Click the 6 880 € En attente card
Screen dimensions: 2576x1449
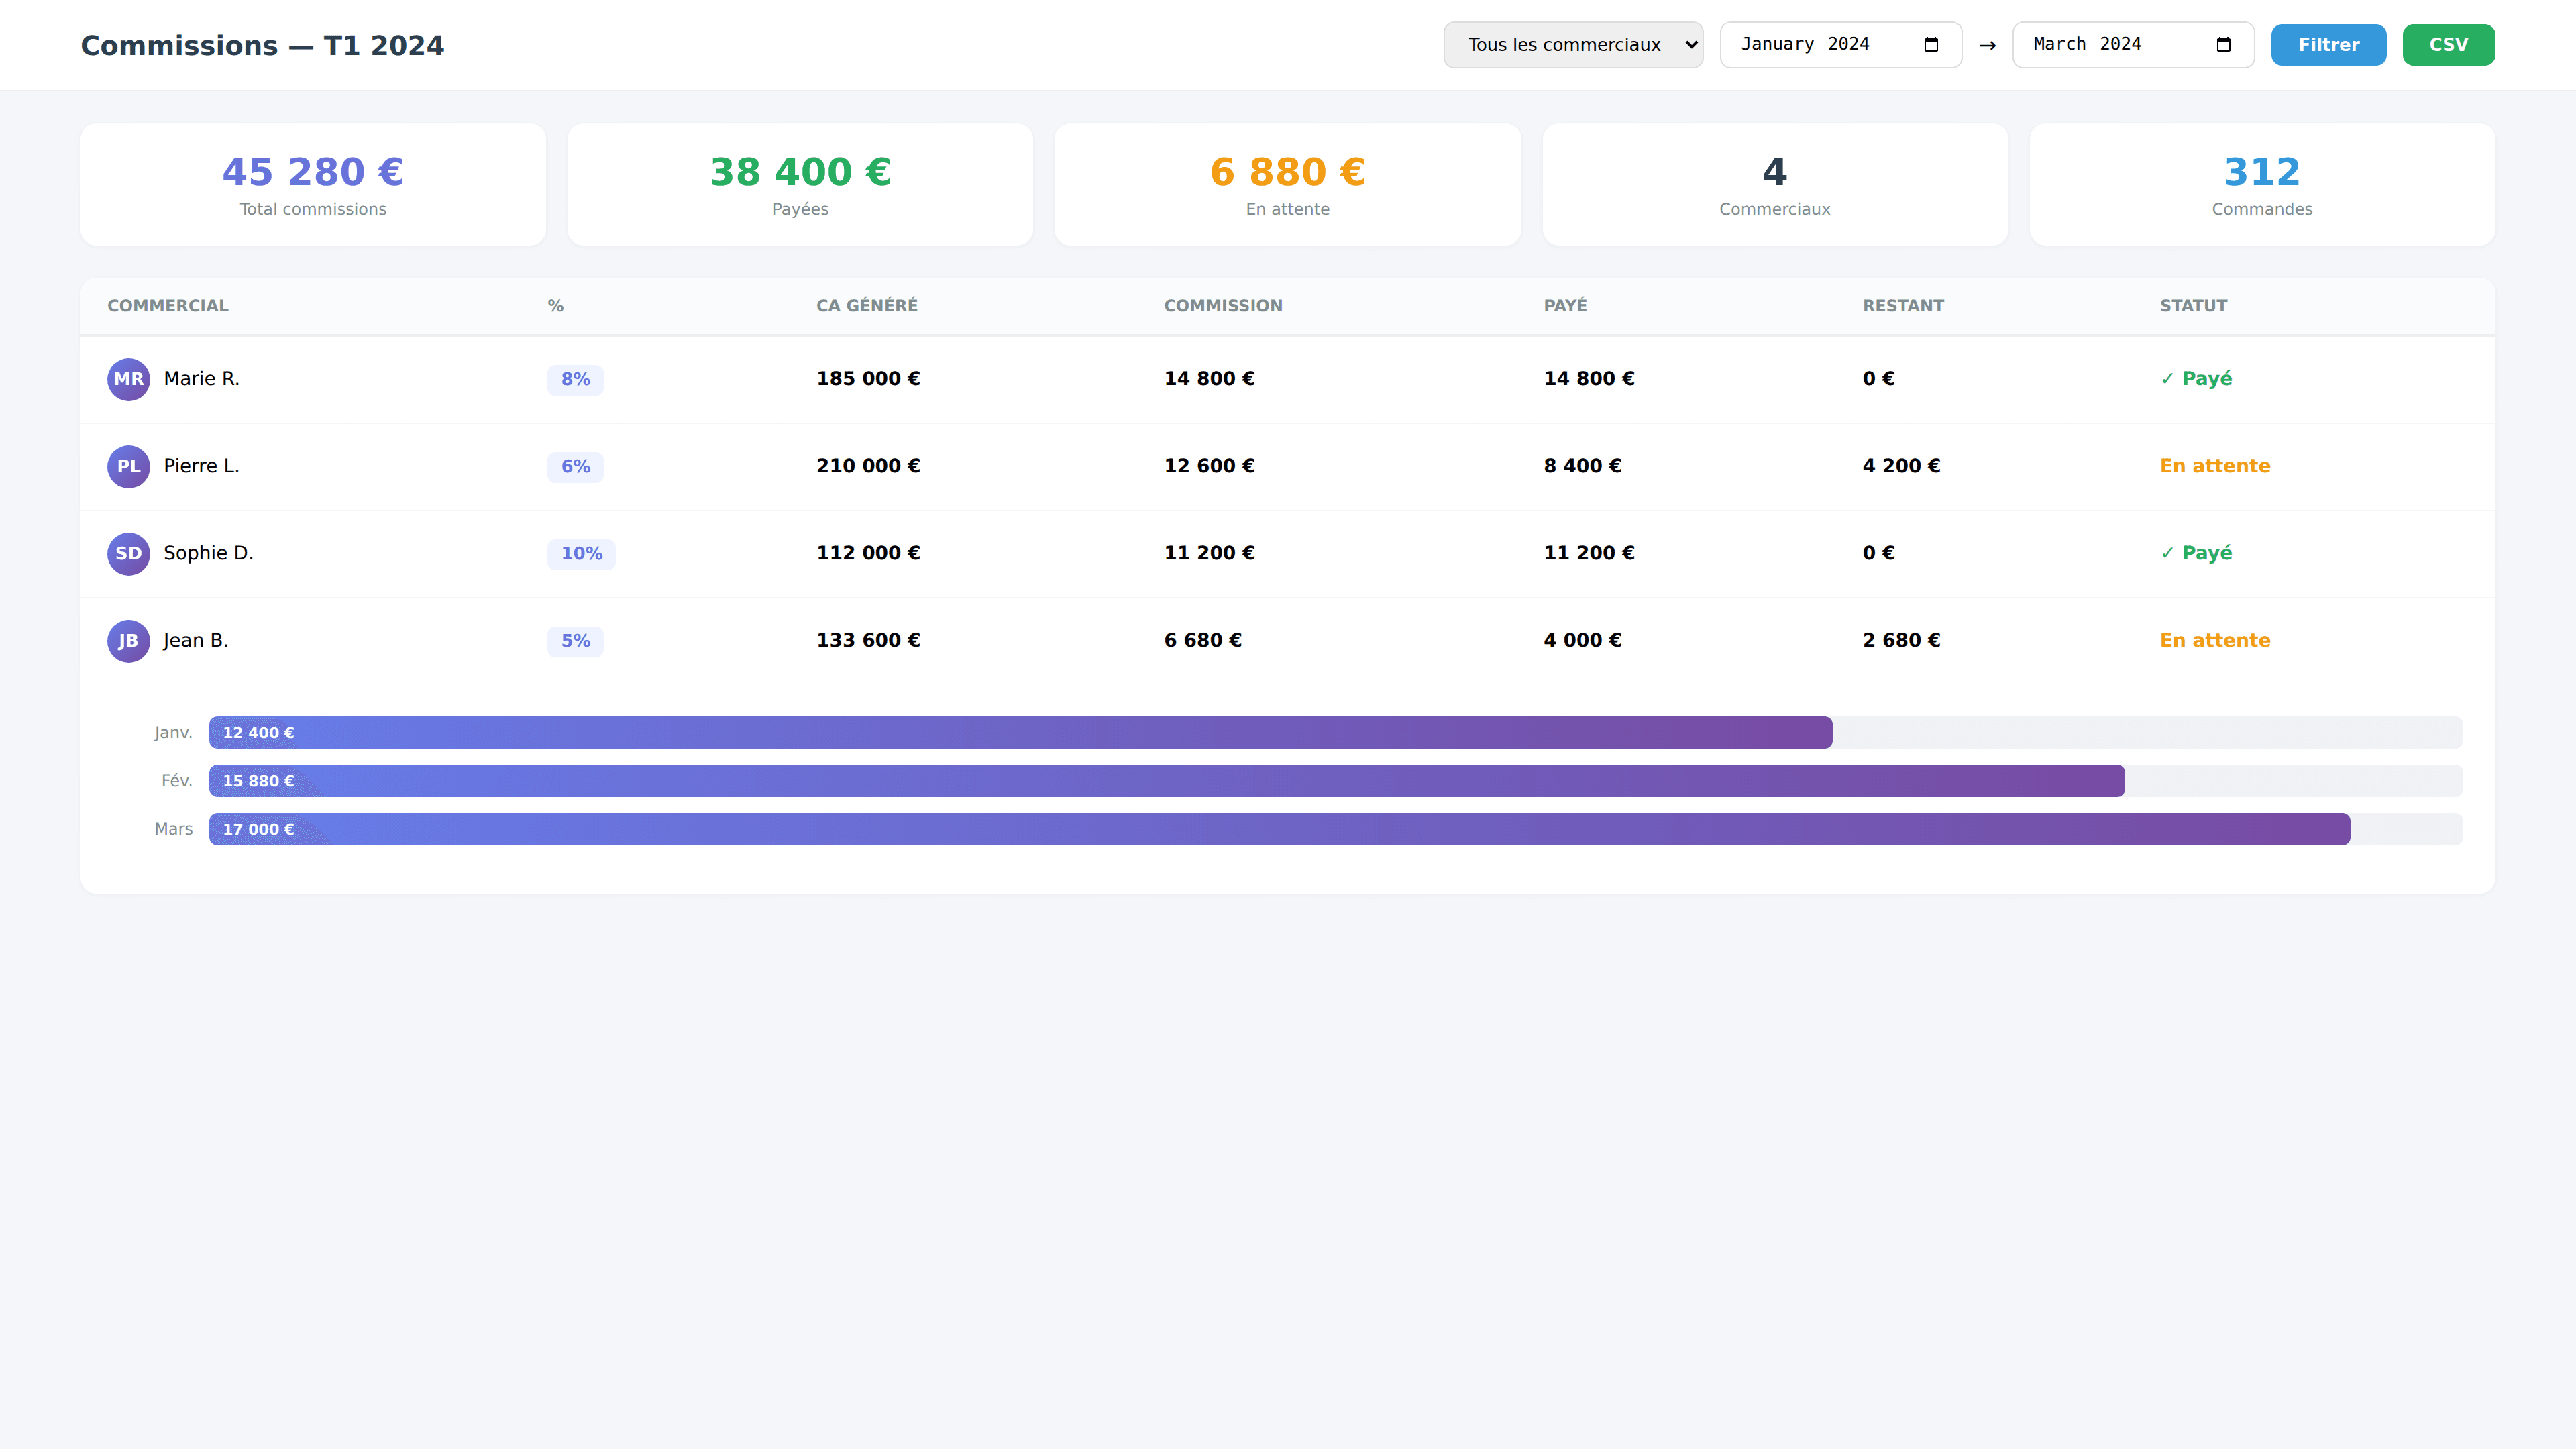click(x=1287, y=184)
